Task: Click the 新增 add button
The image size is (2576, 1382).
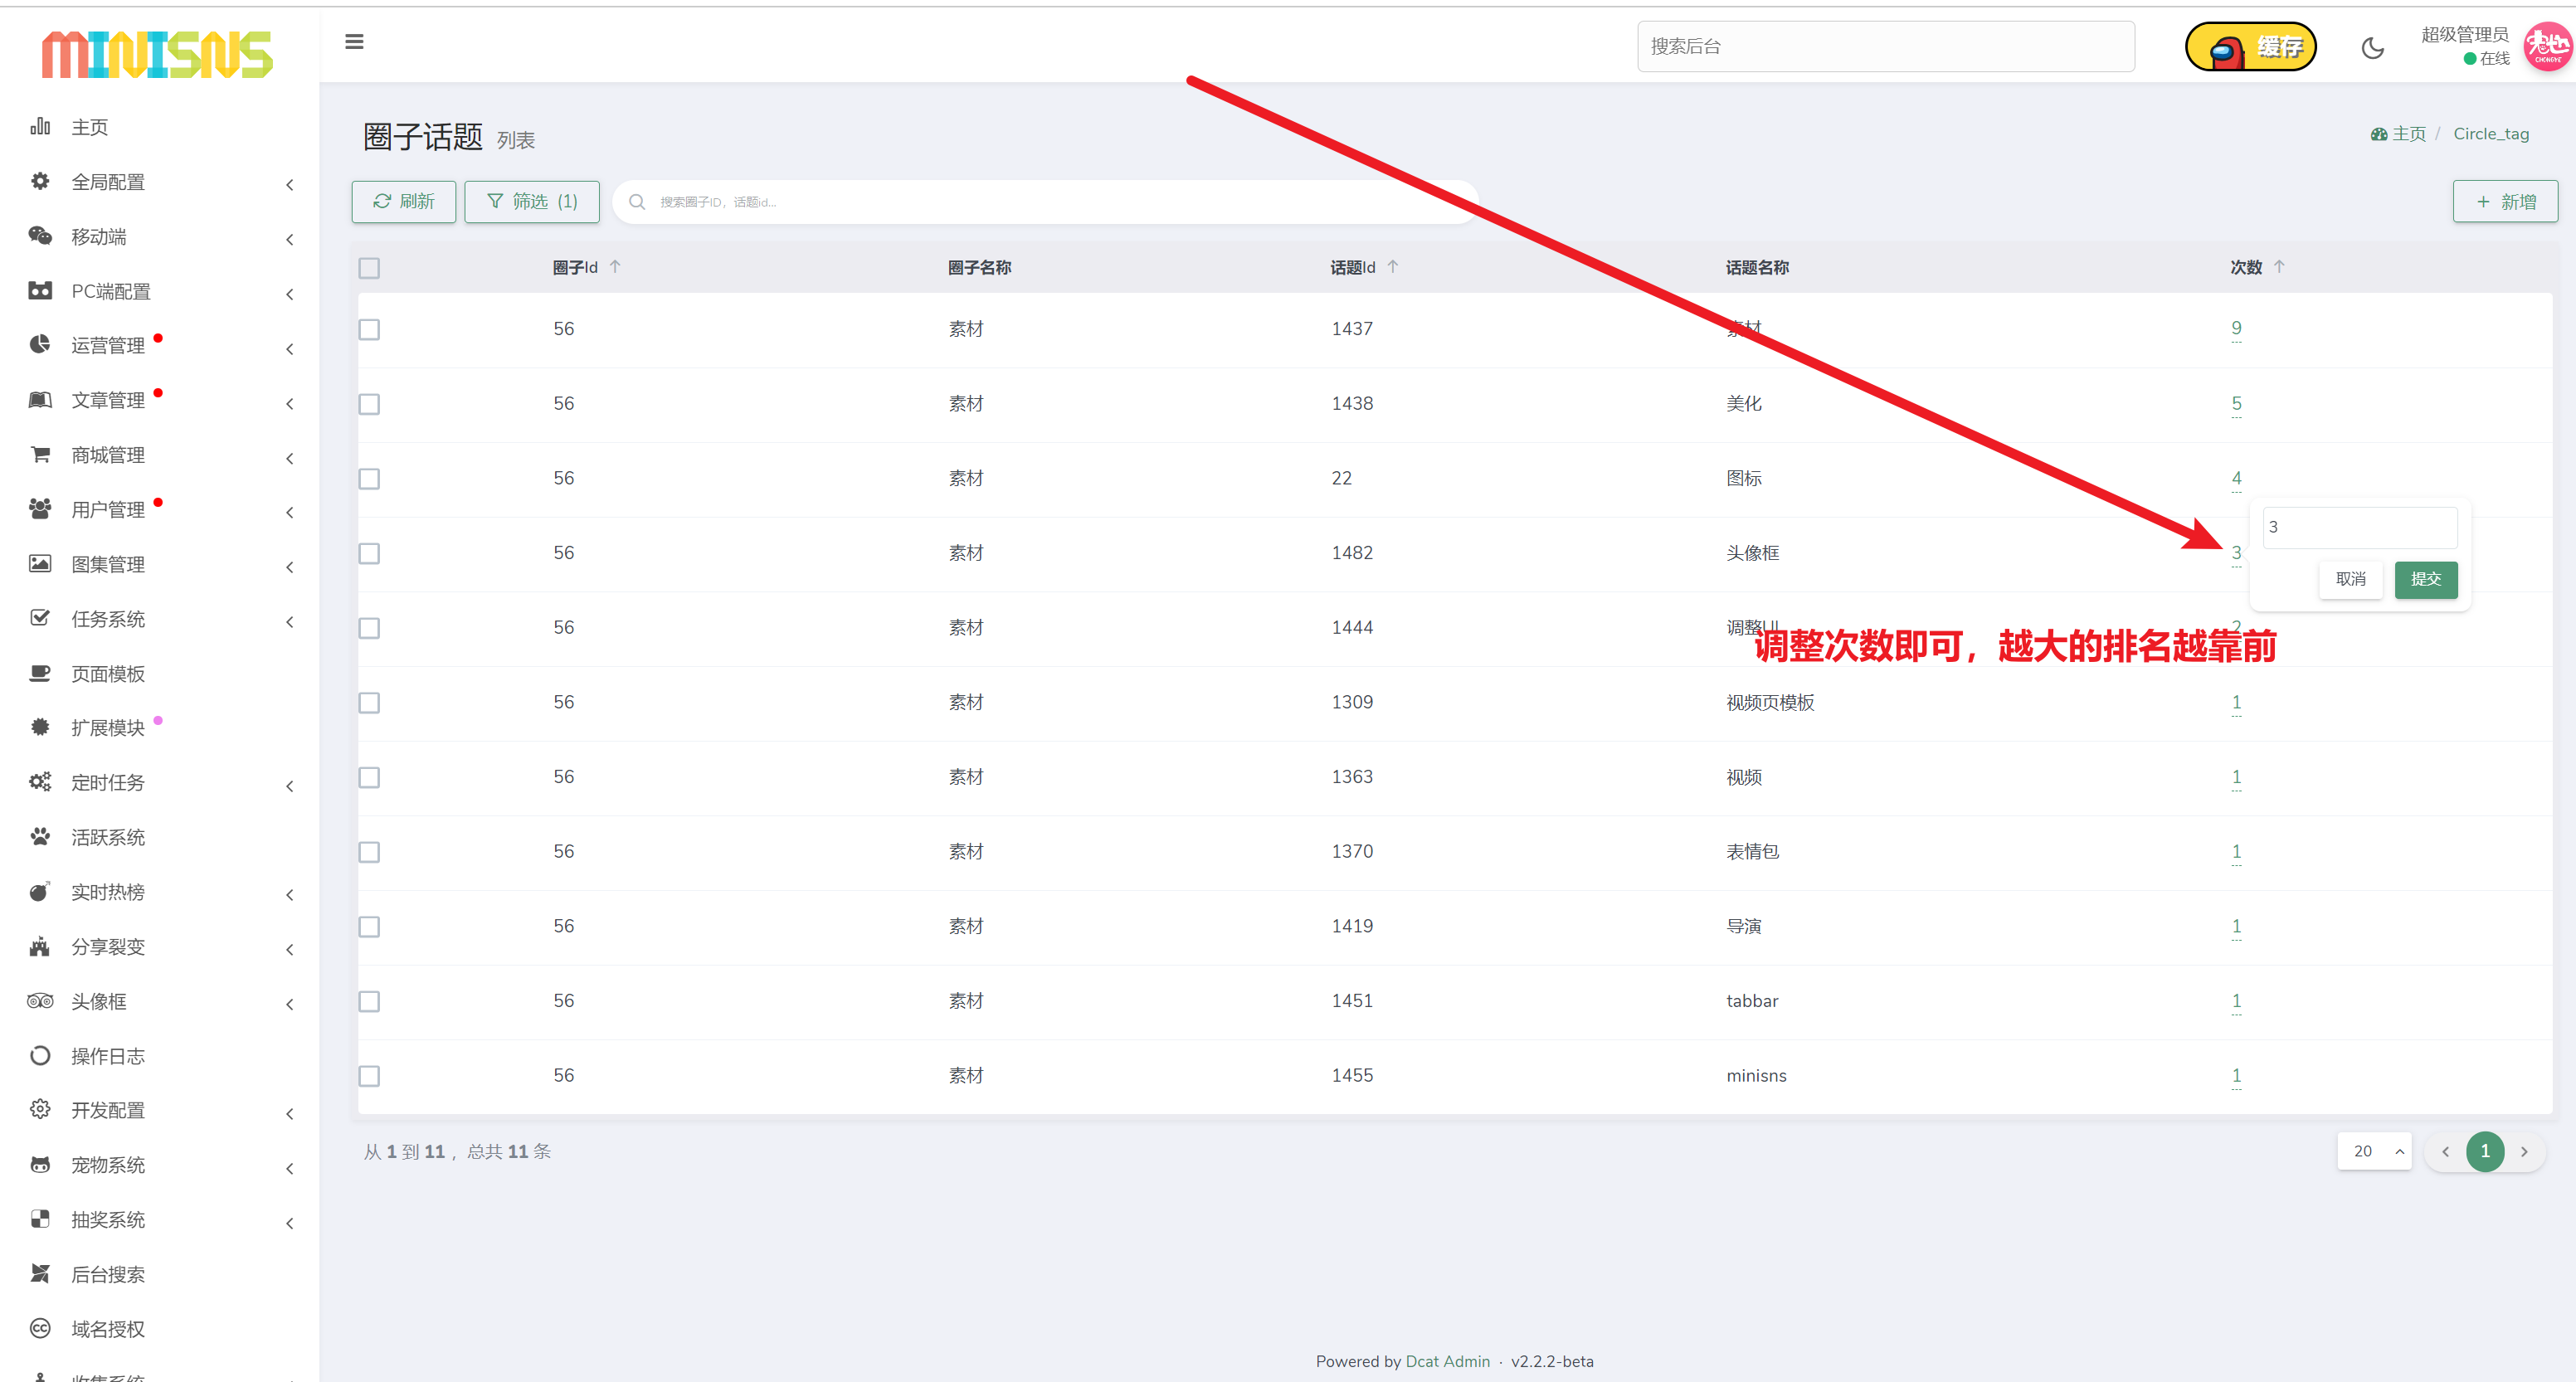Action: [x=2505, y=202]
